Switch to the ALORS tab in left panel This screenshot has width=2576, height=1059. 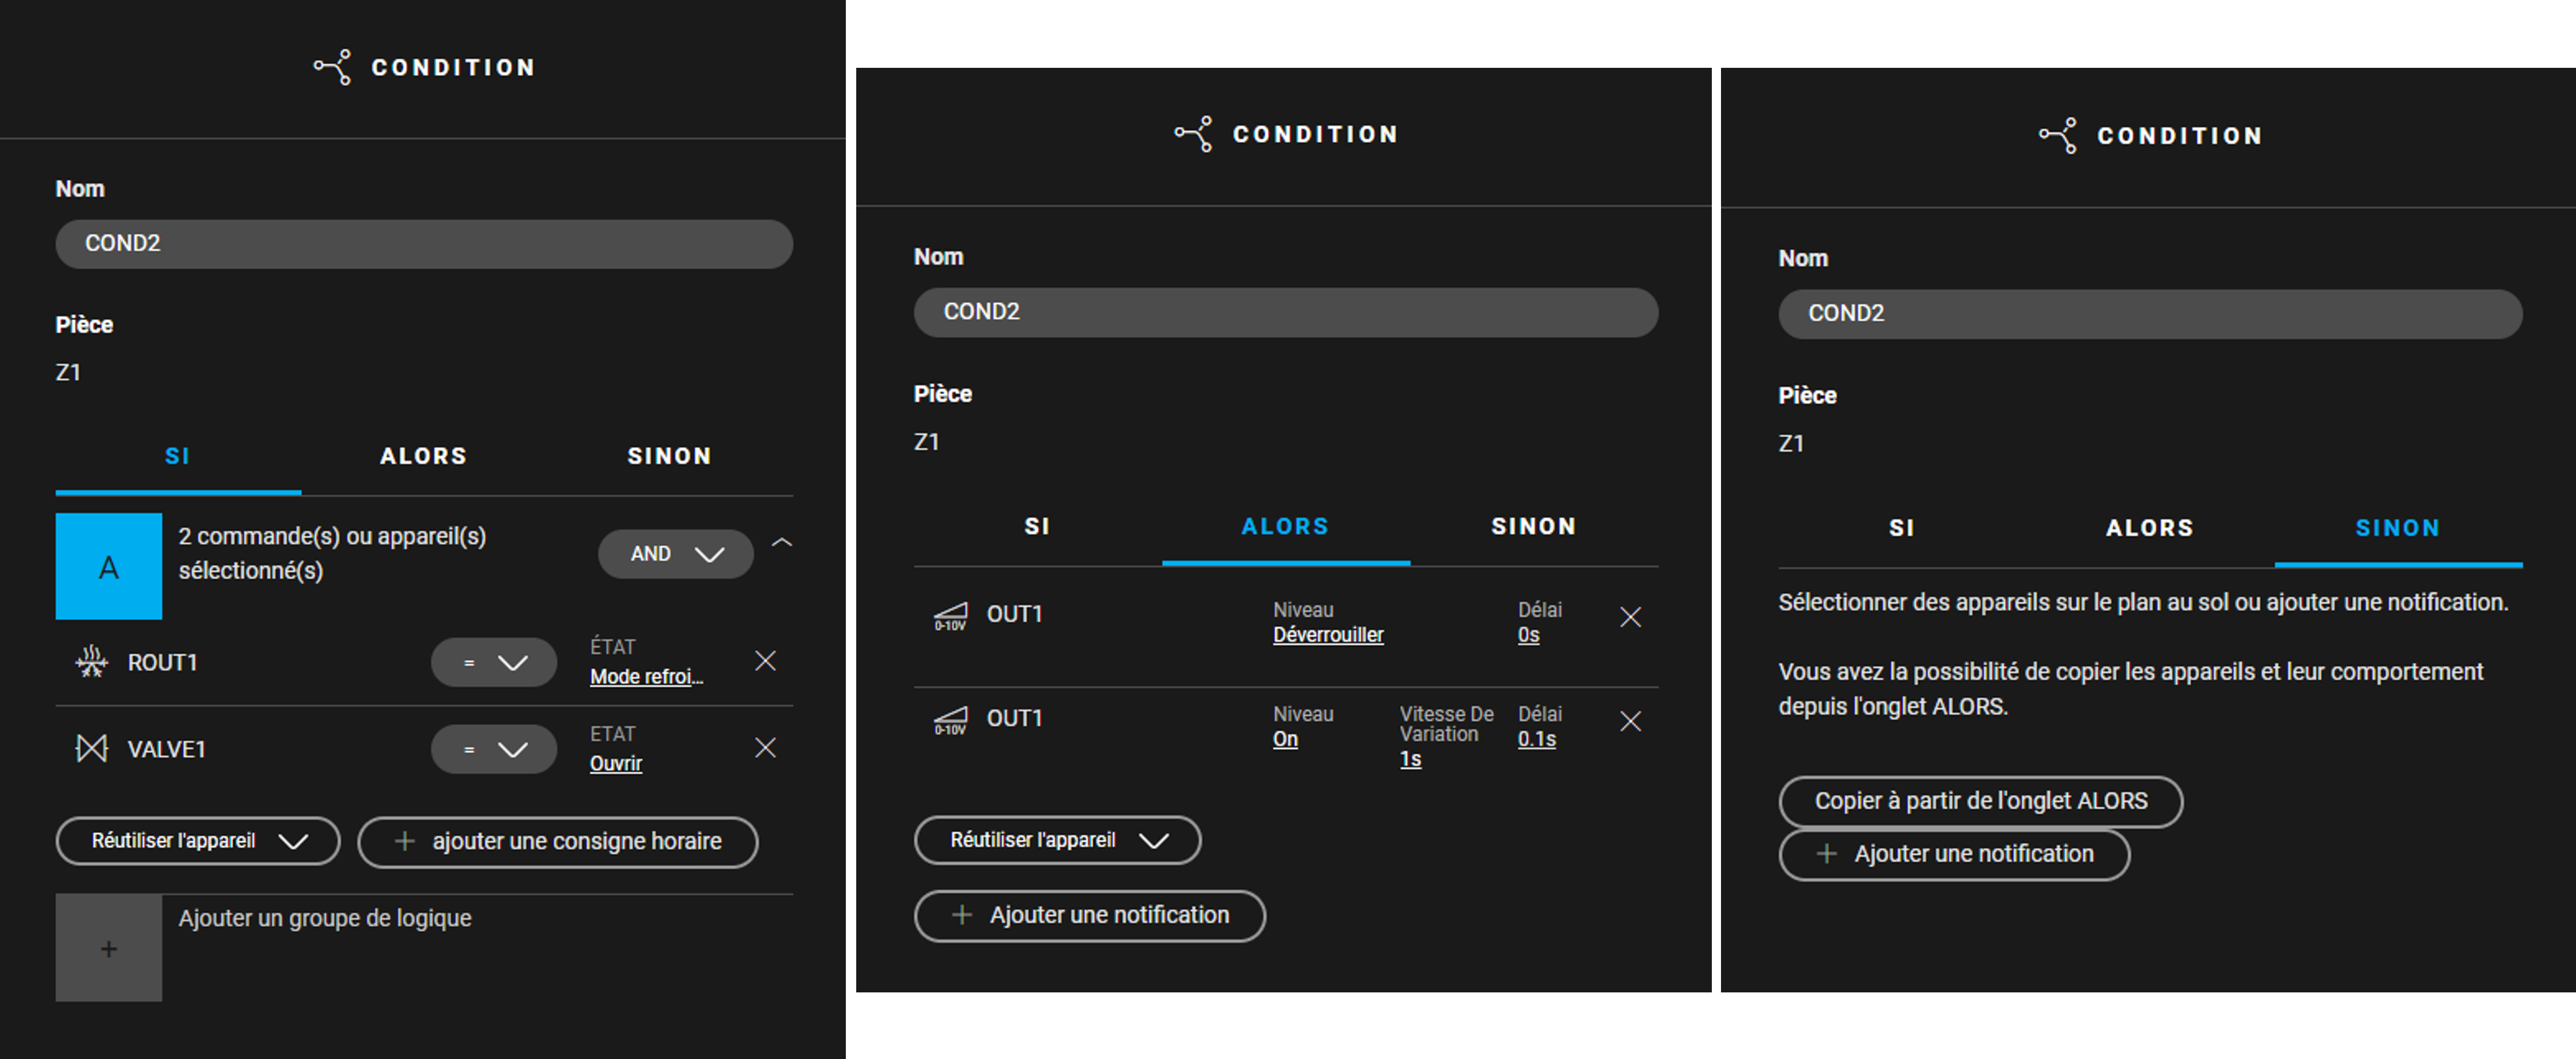(x=424, y=456)
